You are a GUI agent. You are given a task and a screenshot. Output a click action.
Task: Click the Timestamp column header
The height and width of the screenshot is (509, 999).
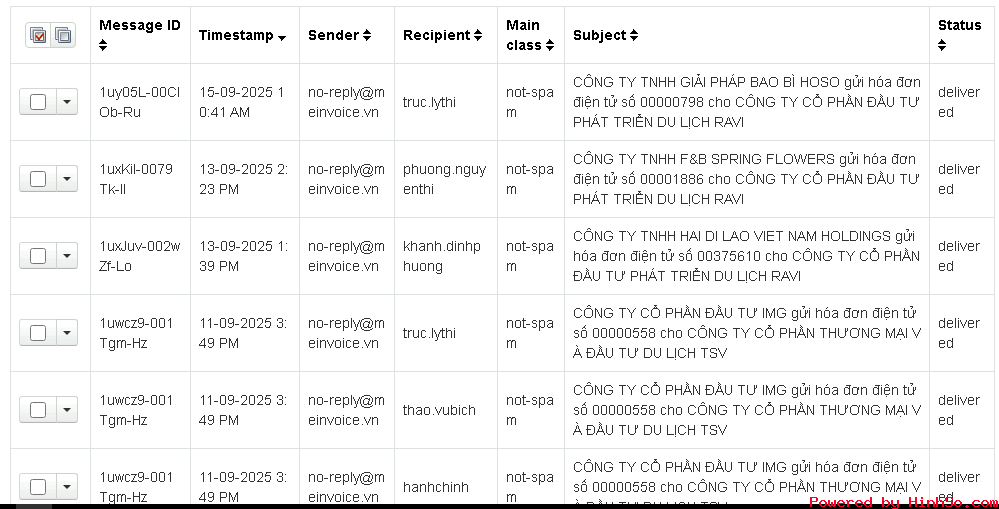point(236,36)
